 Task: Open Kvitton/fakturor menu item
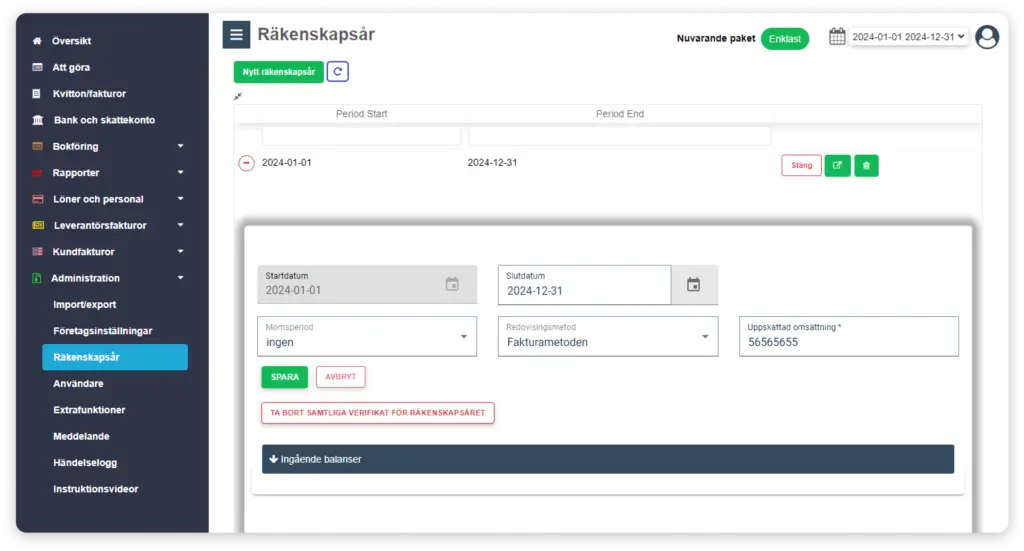point(89,93)
